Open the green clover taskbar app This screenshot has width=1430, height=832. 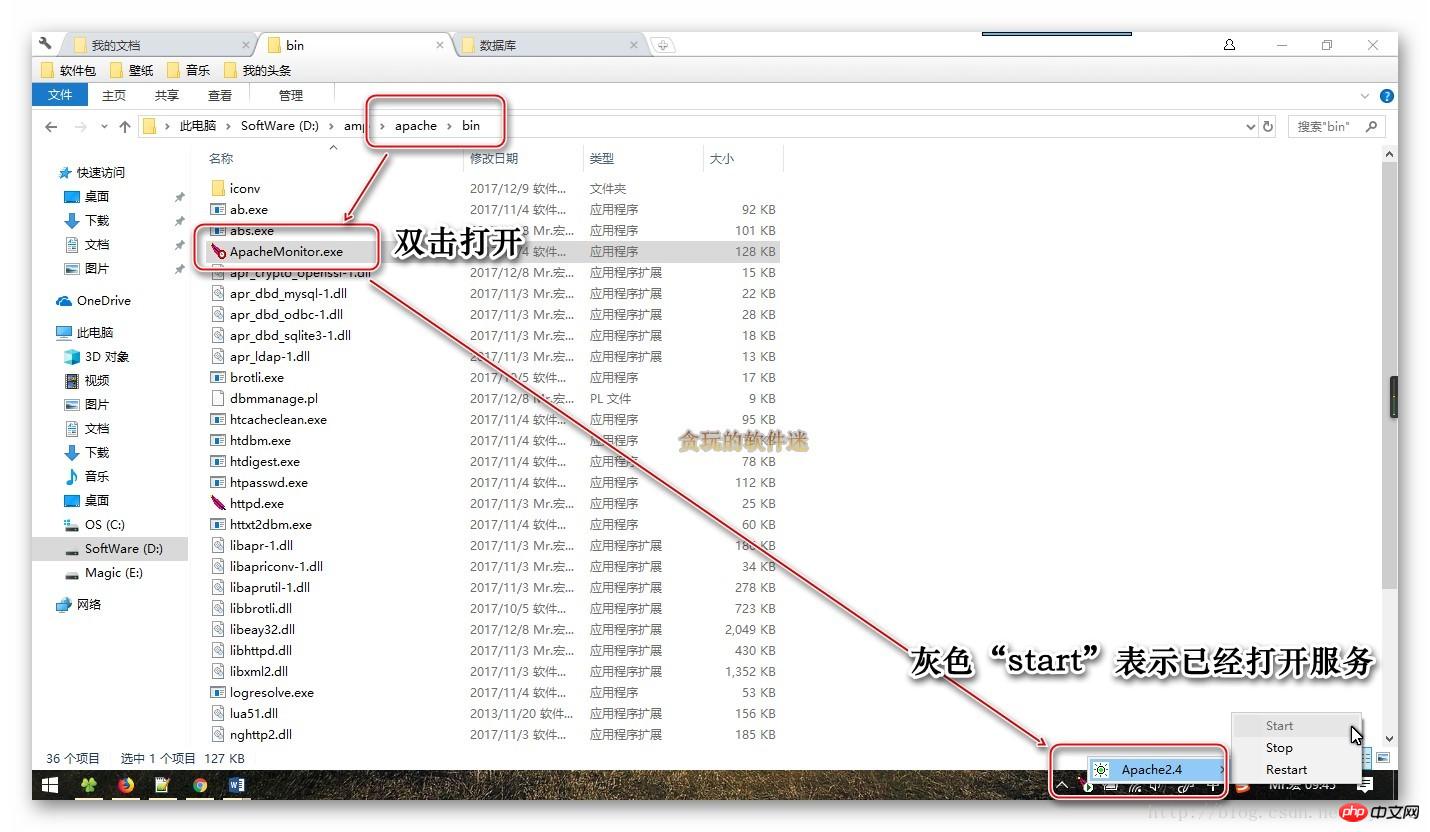[x=88, y=785]
